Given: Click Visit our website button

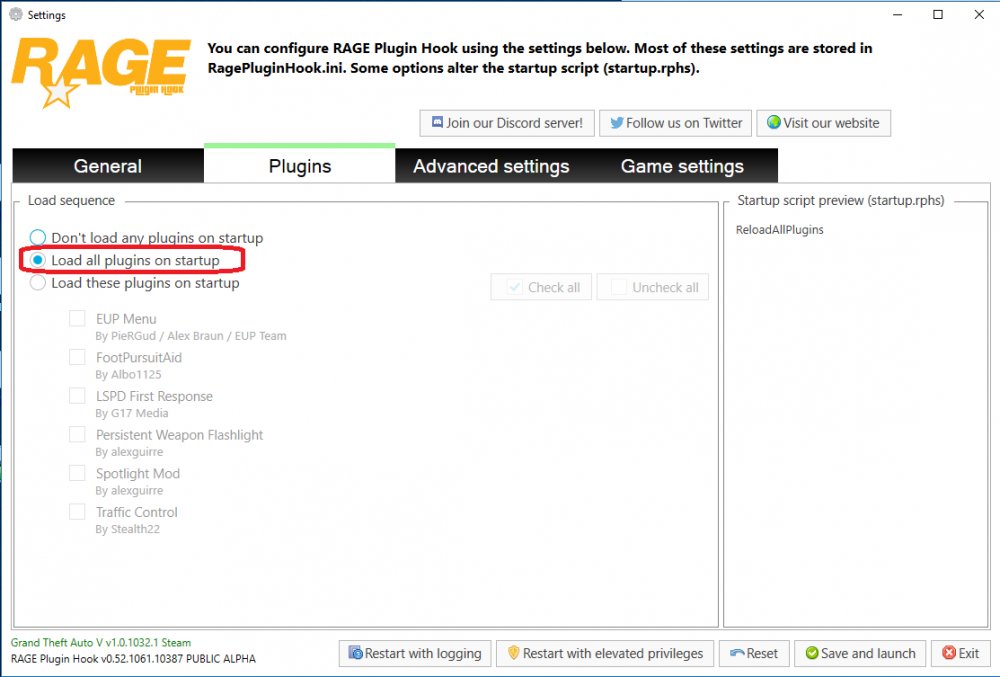Looking at the screenshot, I should [x=823, y=123].
